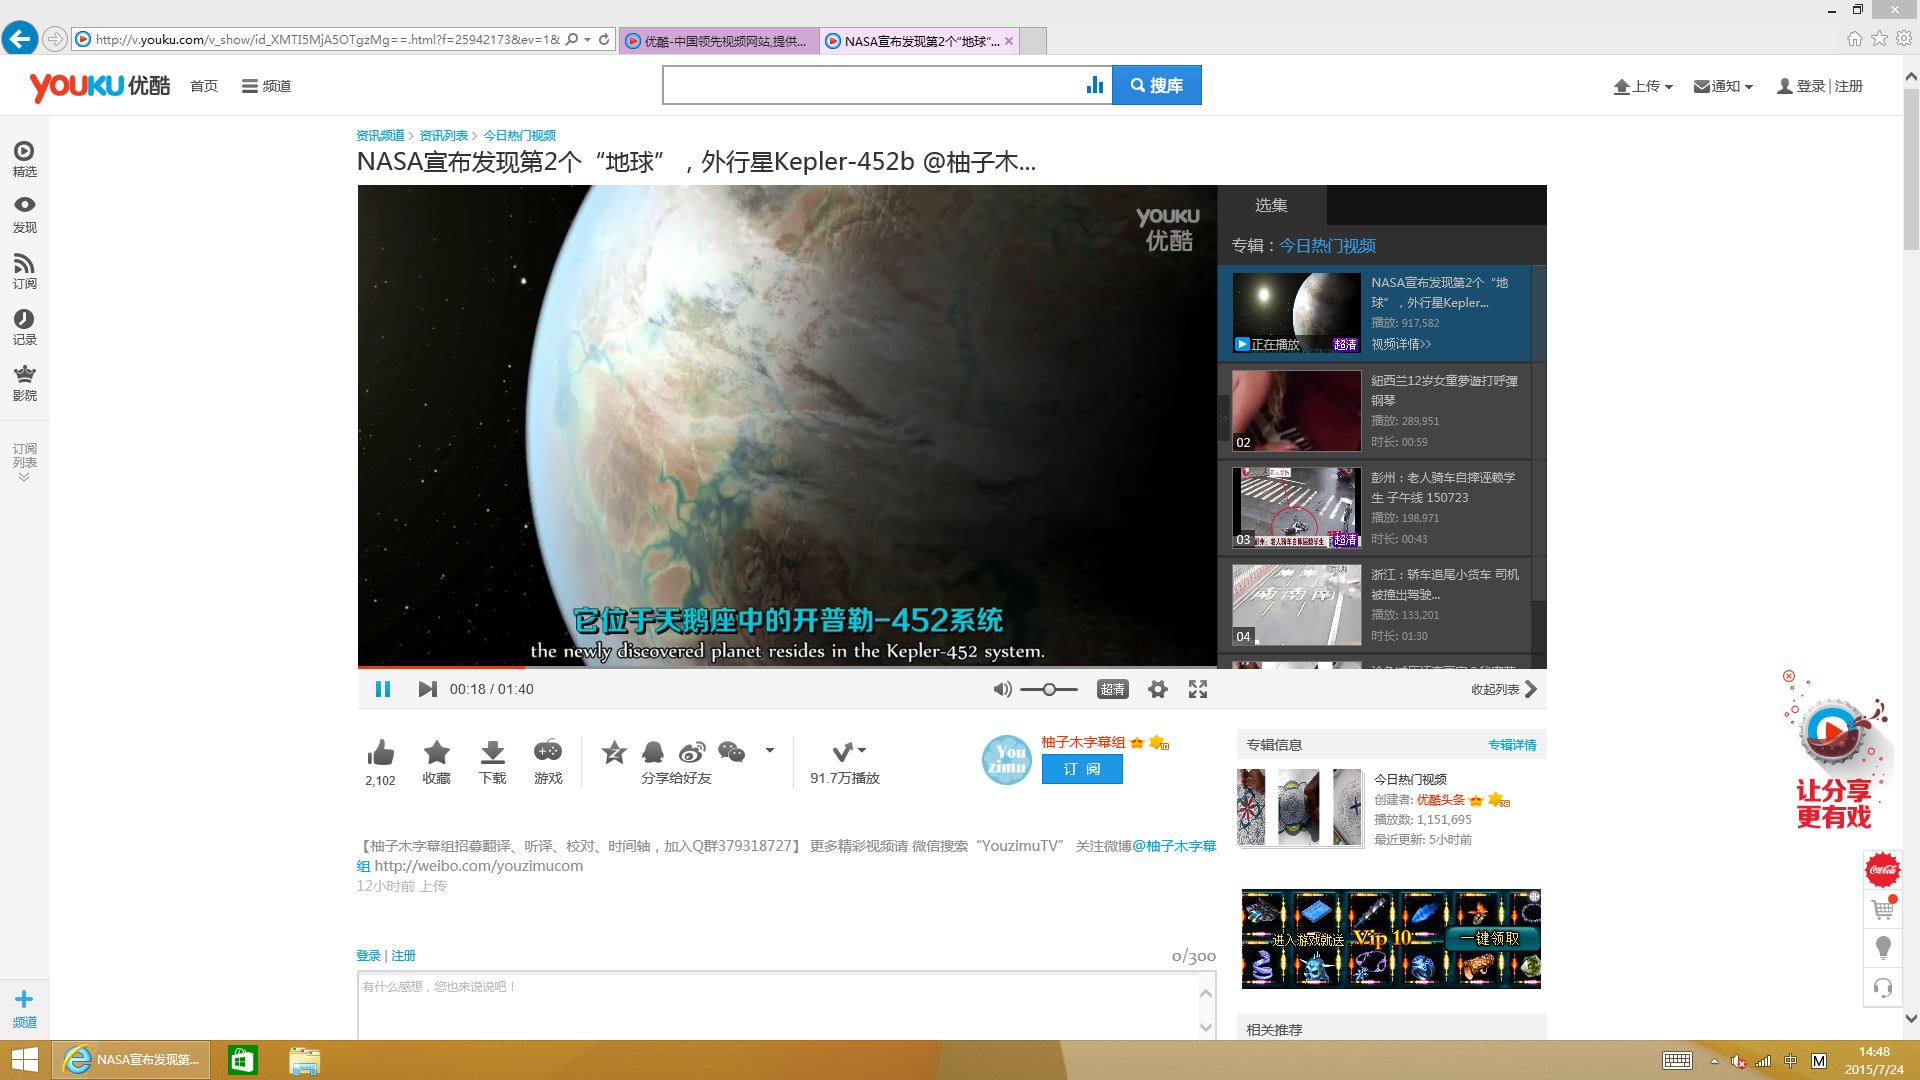
Task: Click the video progress bar
Action: pyautogui.click(x=787, y=666)
